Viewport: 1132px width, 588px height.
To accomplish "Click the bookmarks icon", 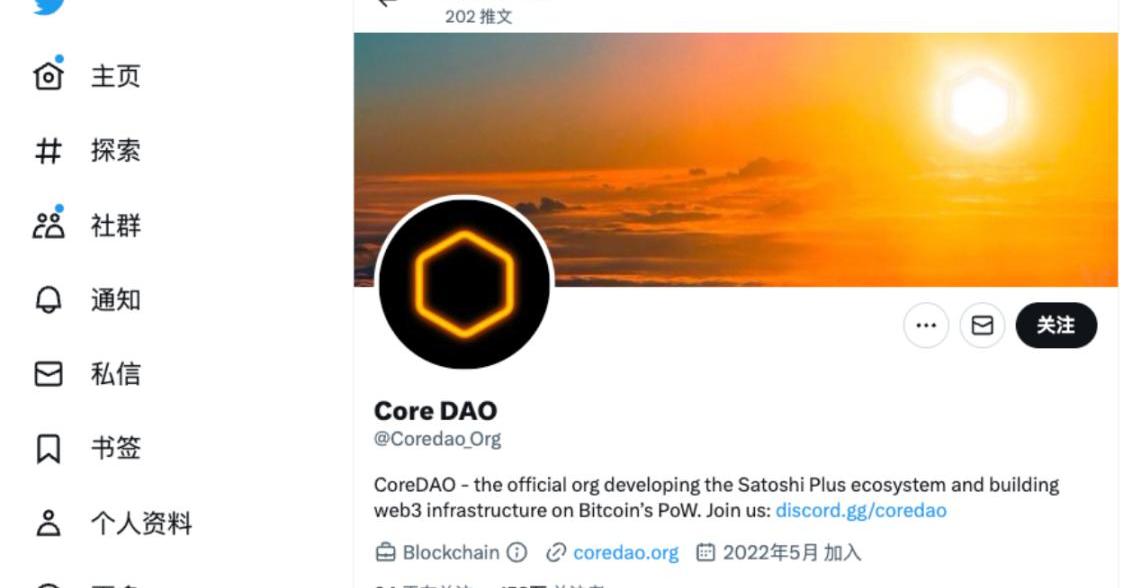I will click(48, 449).
